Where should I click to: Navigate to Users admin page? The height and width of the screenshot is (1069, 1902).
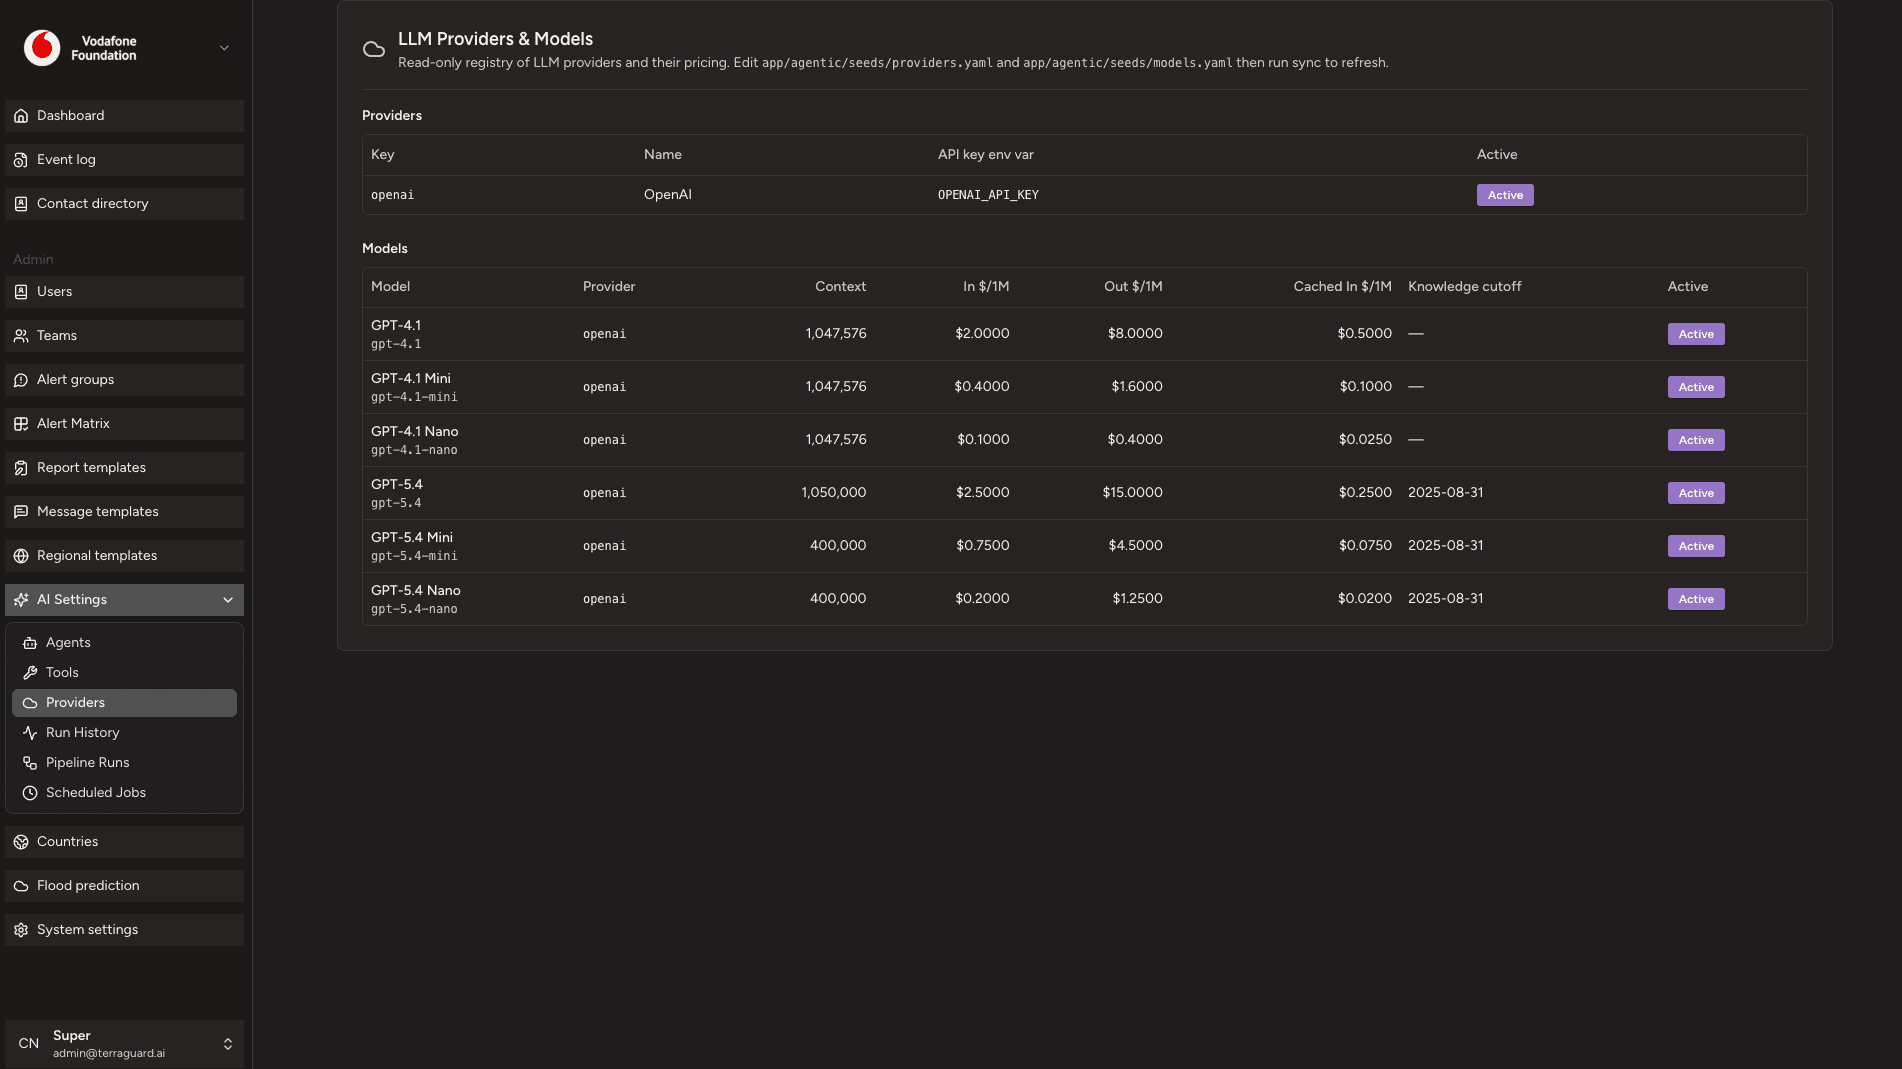[x=124, y=292]
